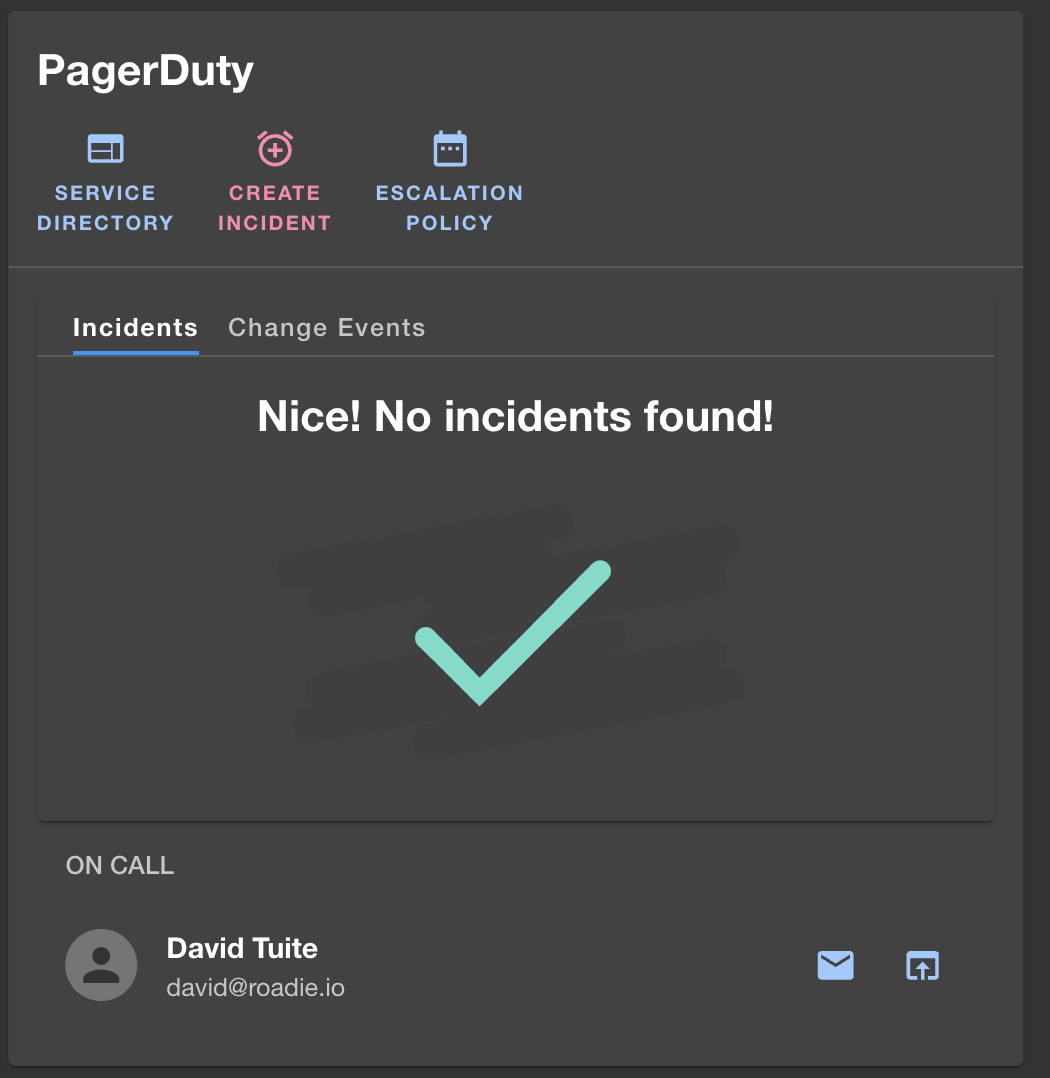Open the Service Directory icon link
Viewport: 1050px width, 1078px height.
tap(106, 148)
